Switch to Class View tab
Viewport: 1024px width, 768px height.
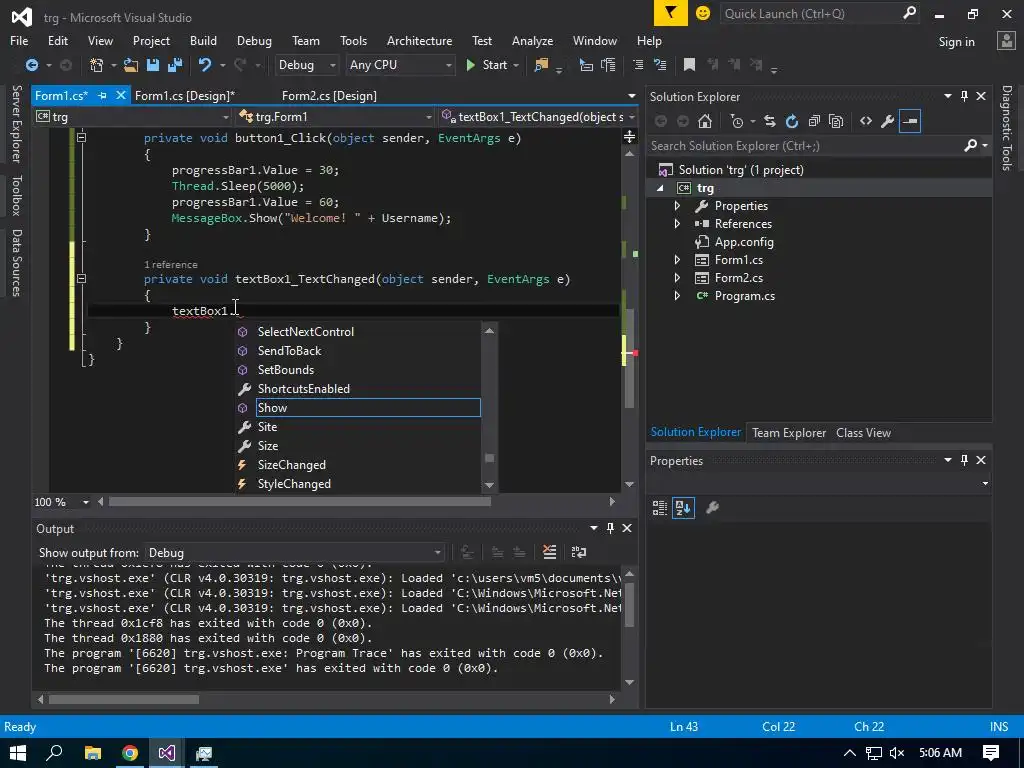pos(863,433)
